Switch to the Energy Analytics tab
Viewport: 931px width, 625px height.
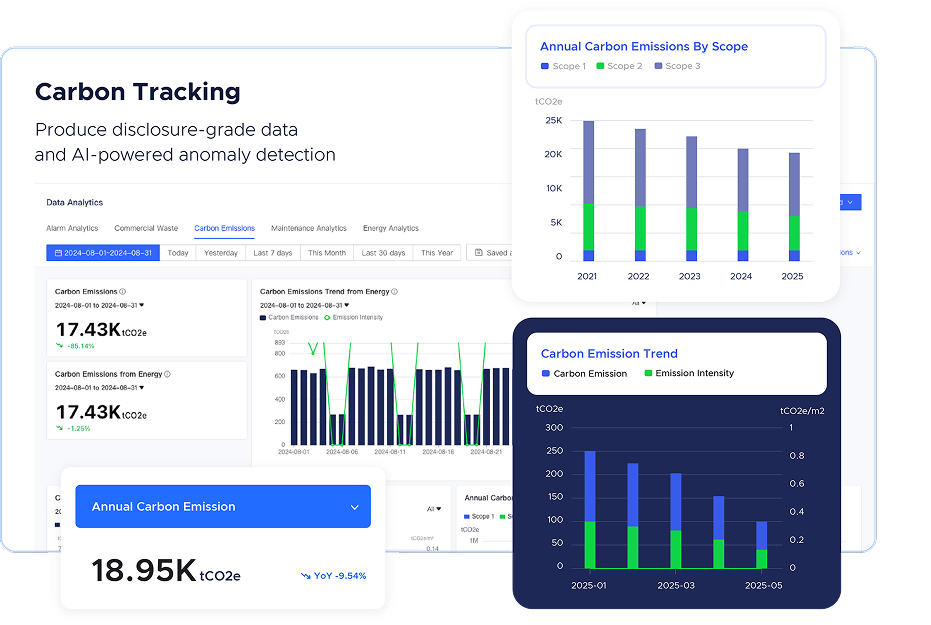[390, 229]
